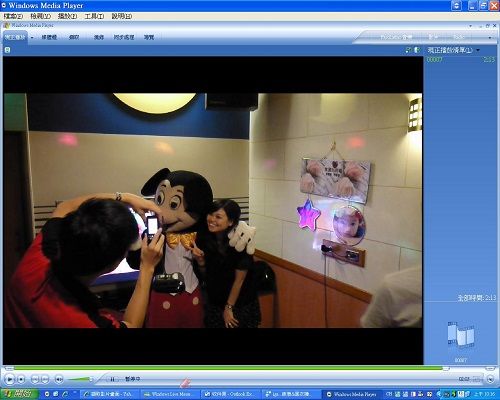The height and width of the screenshot is (400, 500).
Task: Click the CH language indicator in tray
Action: [389, 394]
